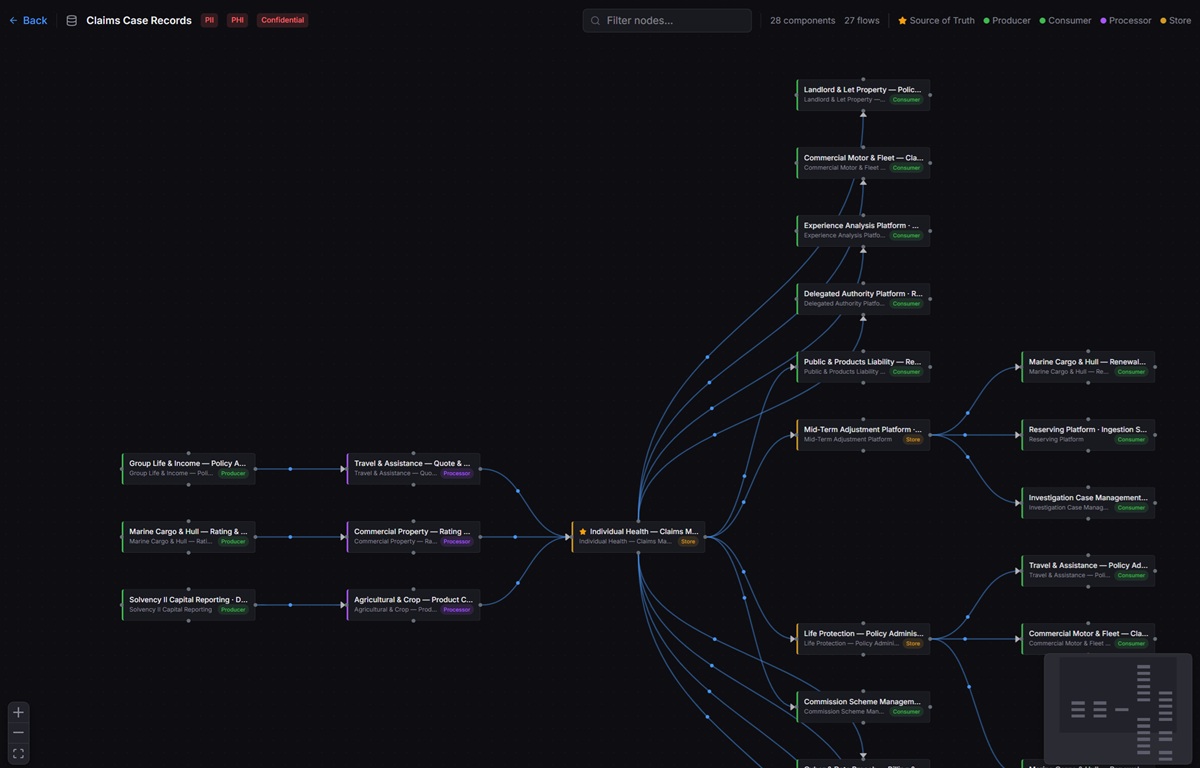Click the 28 components count
Screen dimensions: 1200x768
[802, 20]
